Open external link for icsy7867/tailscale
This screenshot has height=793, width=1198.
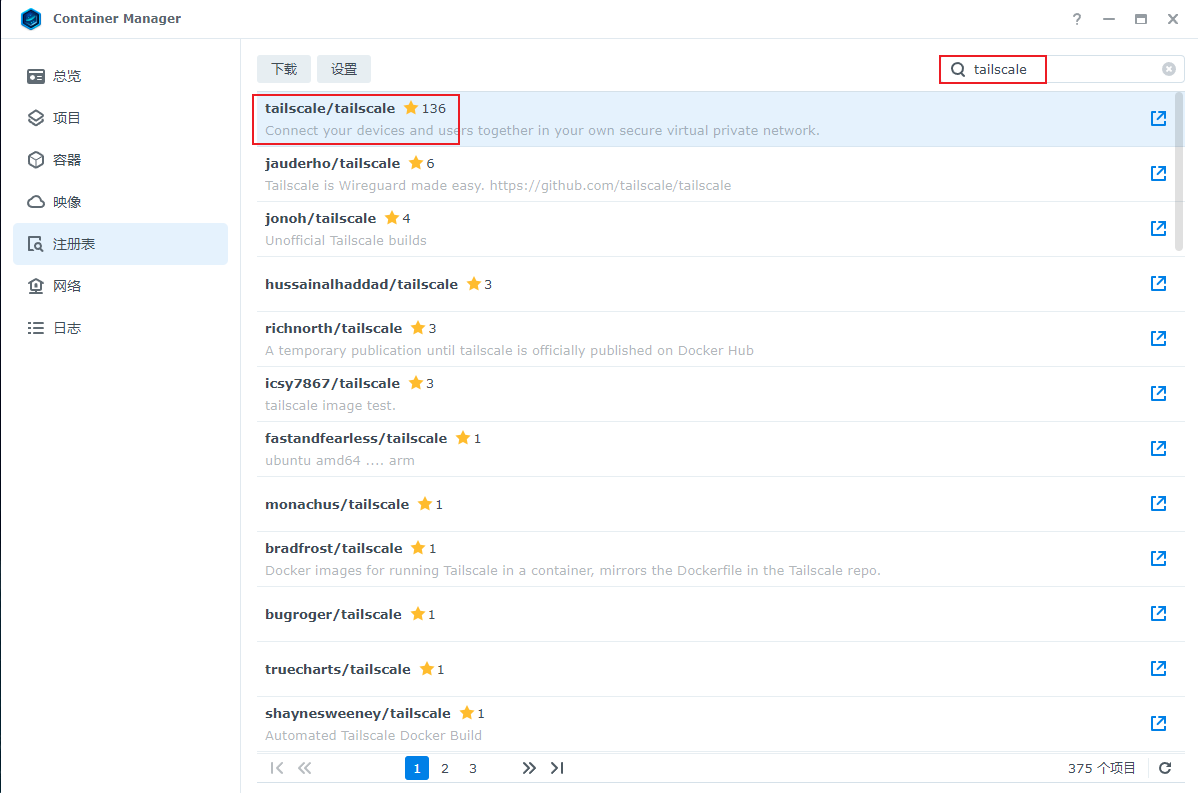click(1158, 393)
